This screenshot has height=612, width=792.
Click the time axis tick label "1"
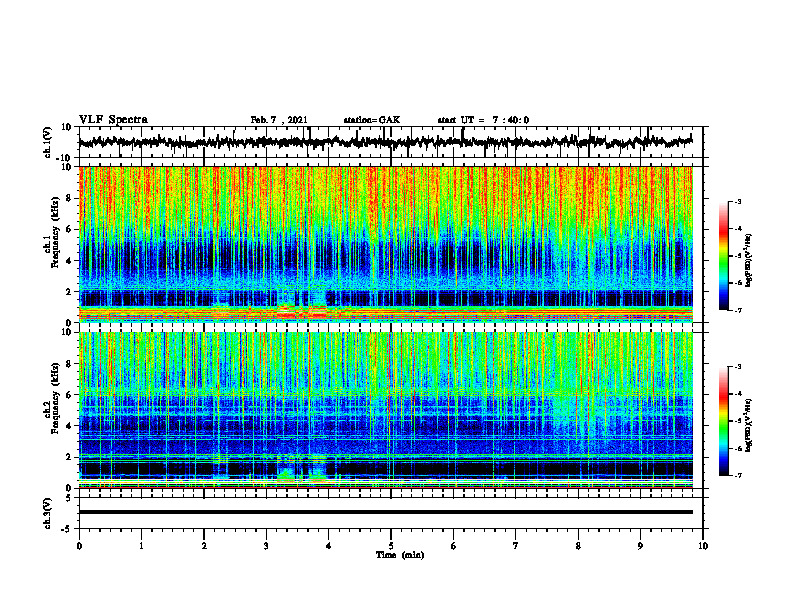click(141, 546)
